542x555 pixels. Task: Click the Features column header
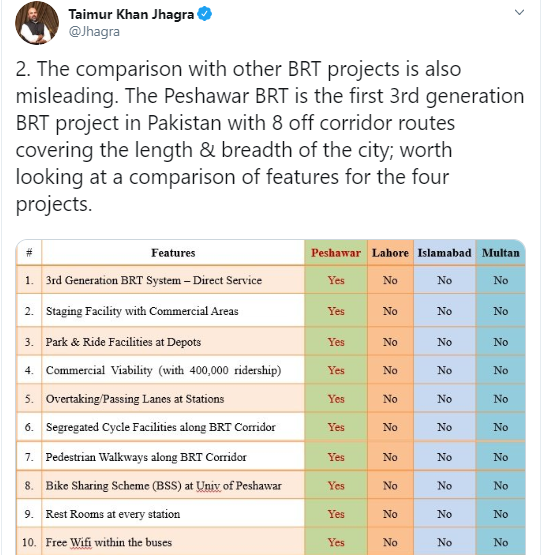pos(173,253)
